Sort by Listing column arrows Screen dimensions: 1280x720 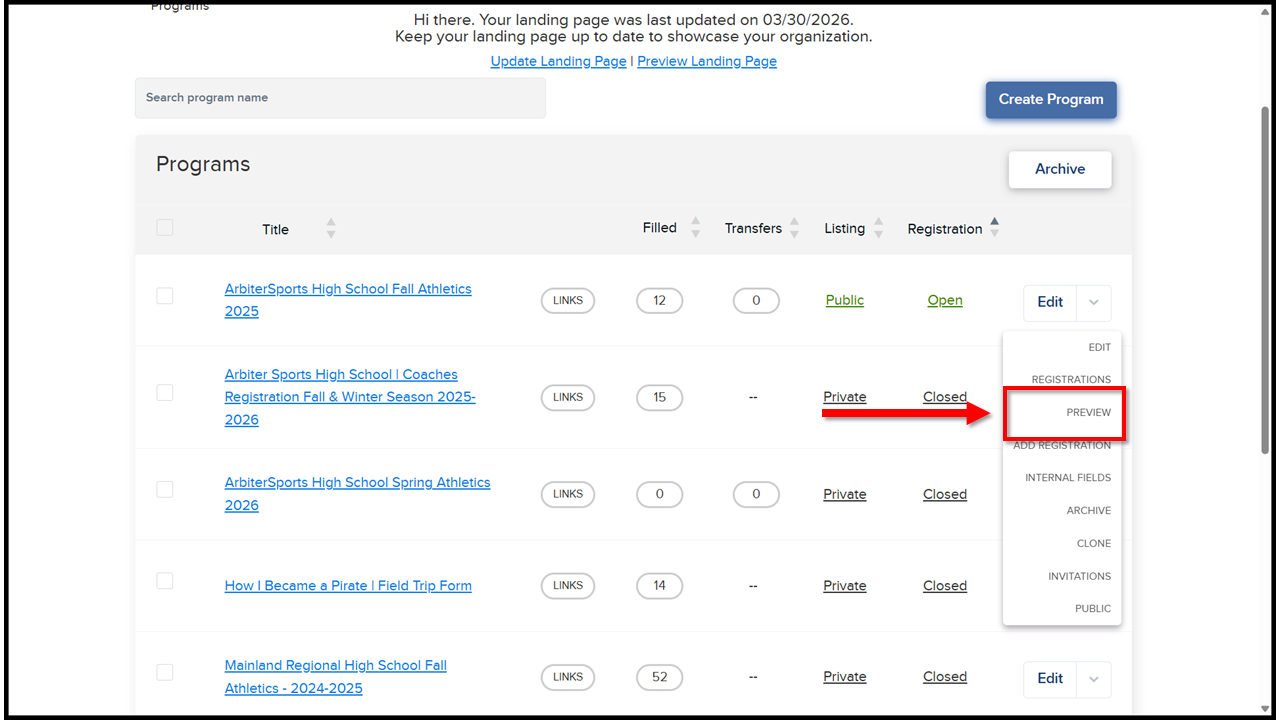[x=878, y=227]
